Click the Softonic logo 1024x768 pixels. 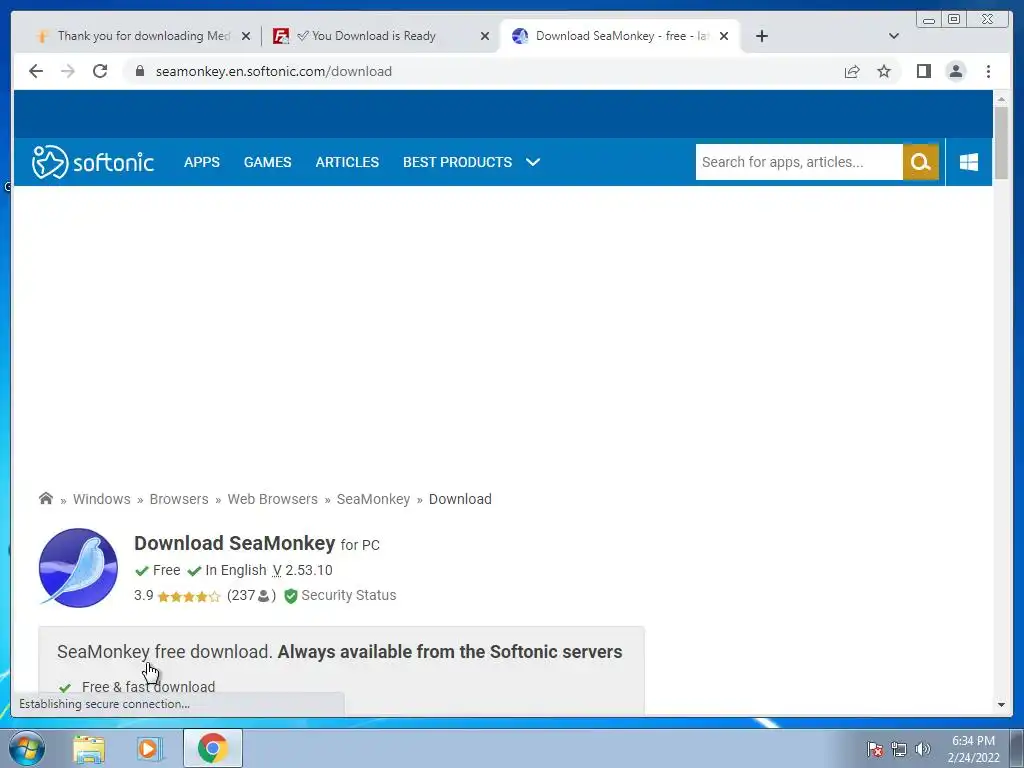point(93,162)
